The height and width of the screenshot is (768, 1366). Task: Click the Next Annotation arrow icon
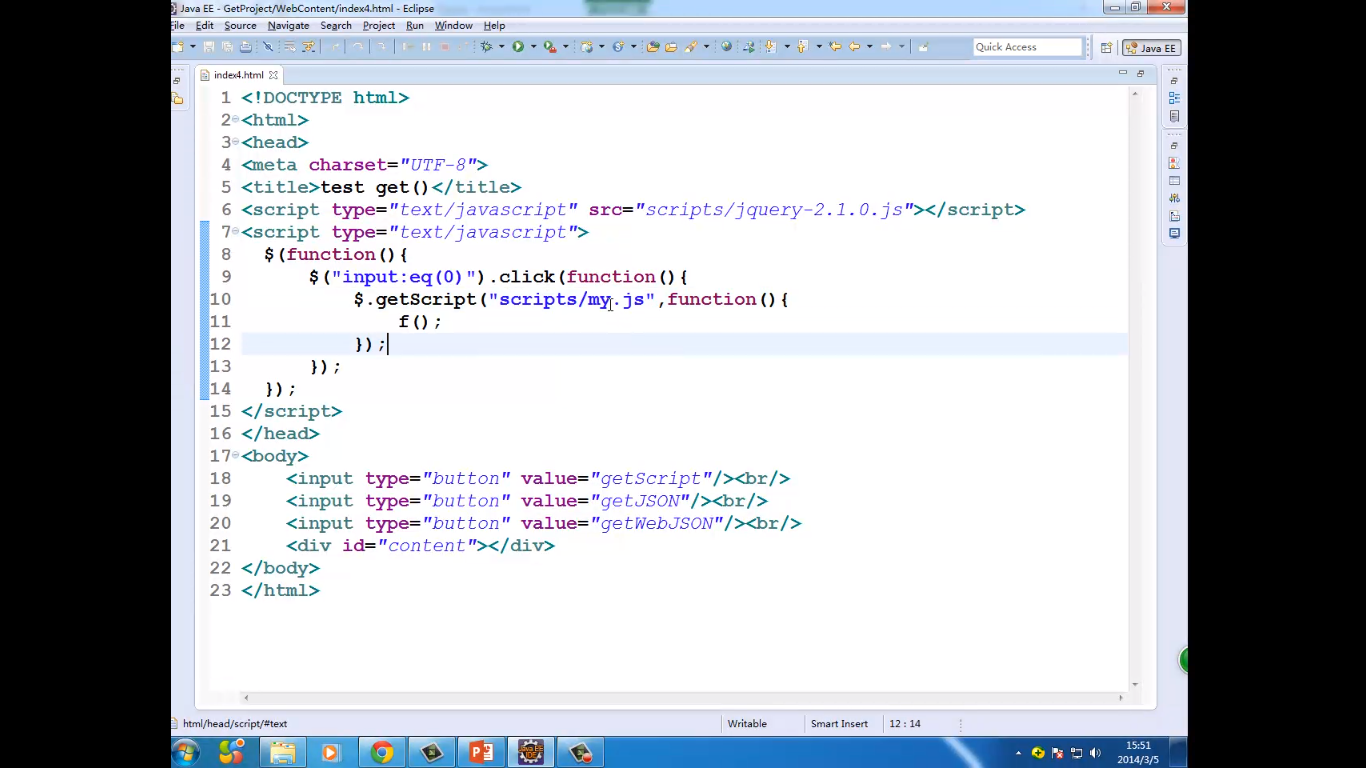point(770,47)
